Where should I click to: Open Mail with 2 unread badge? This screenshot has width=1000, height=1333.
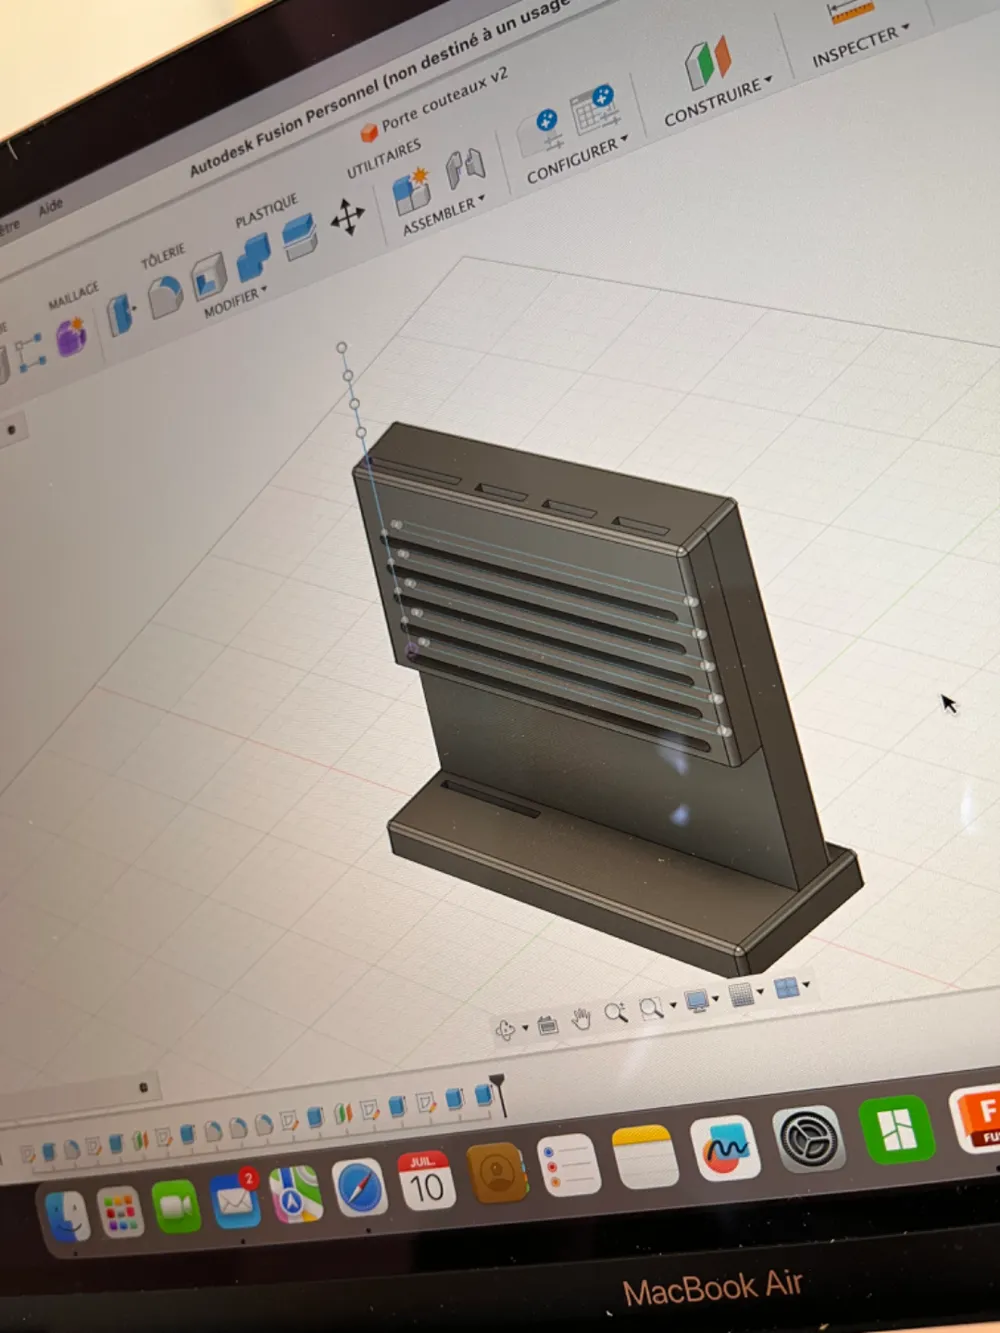point(236,1200)
